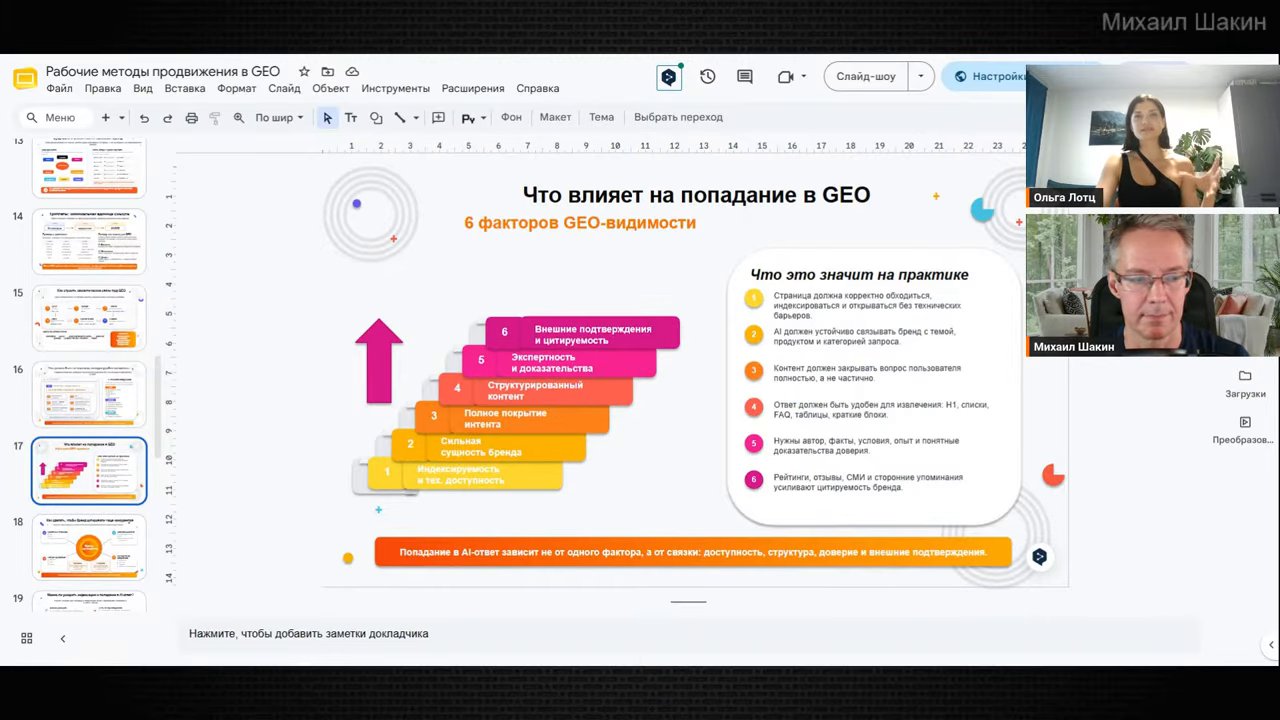Select the text box tool (Tт)

point(351,118)
